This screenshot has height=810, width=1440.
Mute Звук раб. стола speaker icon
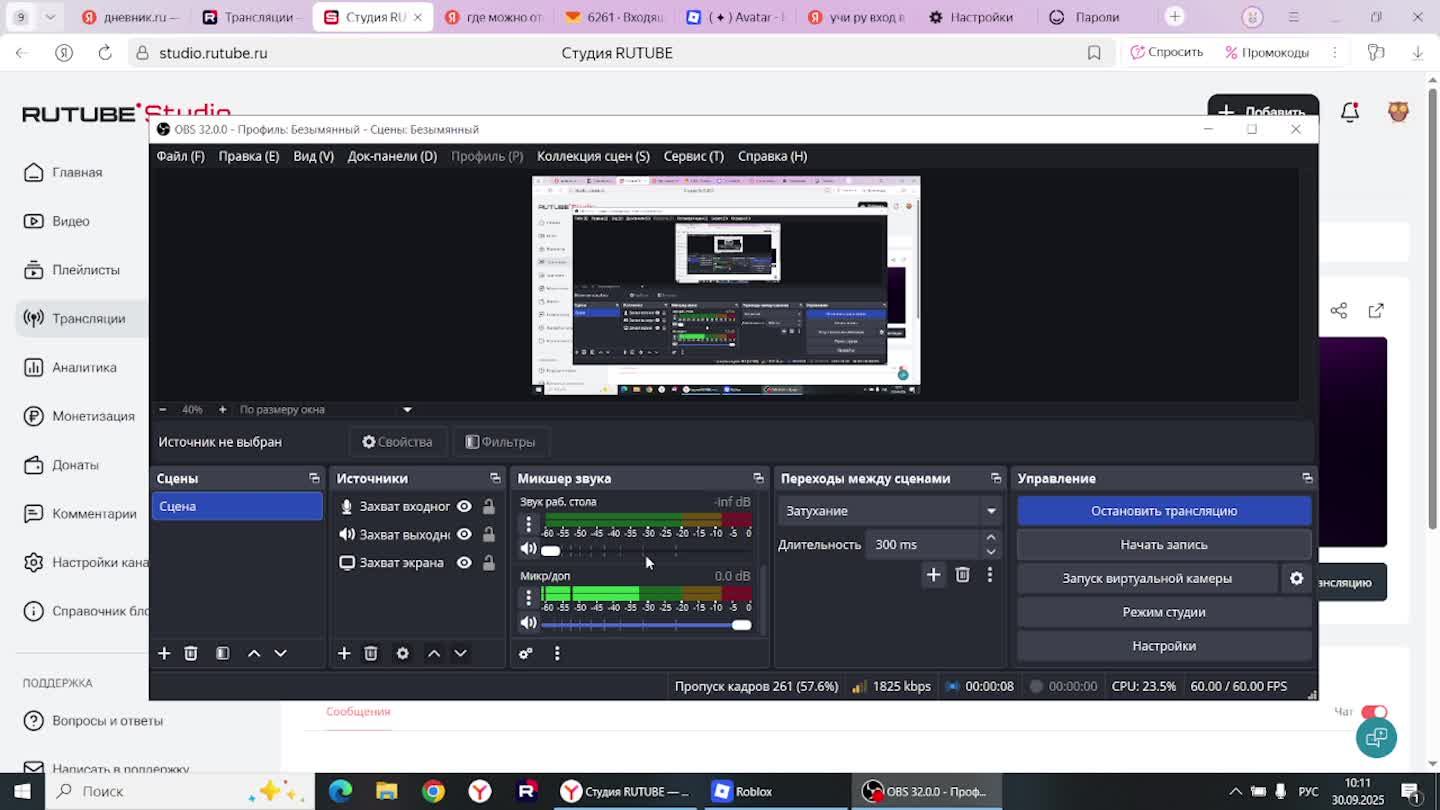pos(528,549)
